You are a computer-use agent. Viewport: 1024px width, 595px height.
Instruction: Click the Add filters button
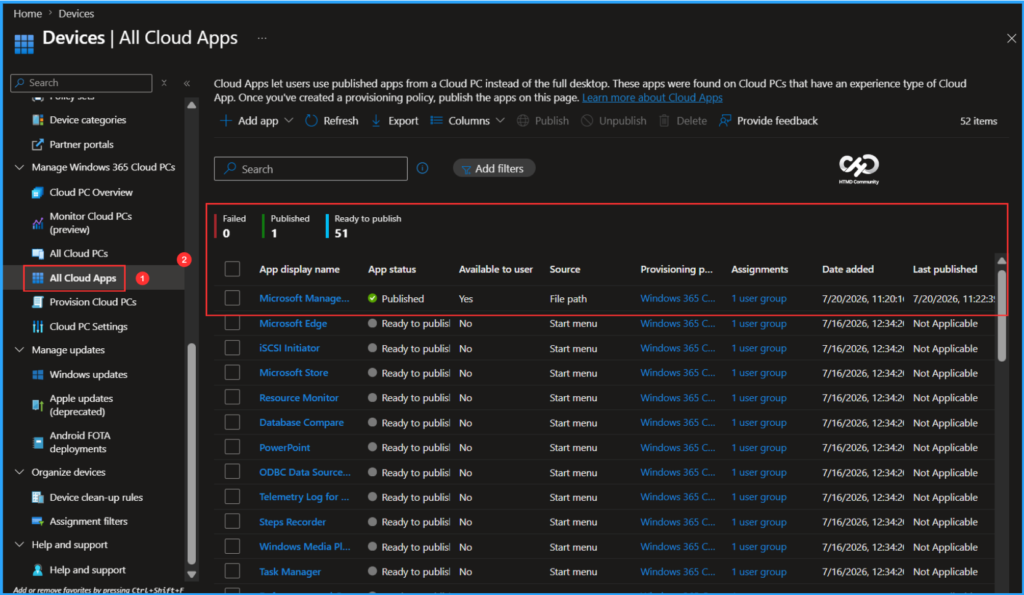(x=494, y=169)
